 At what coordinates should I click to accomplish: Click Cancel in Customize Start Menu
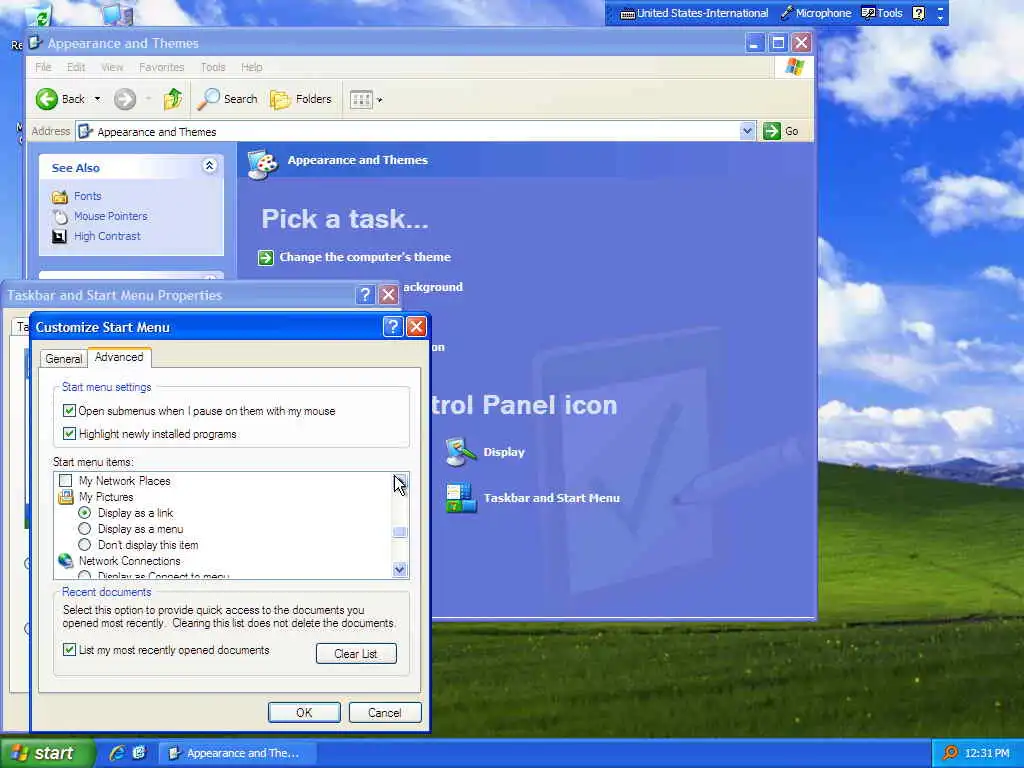[385, 712]
